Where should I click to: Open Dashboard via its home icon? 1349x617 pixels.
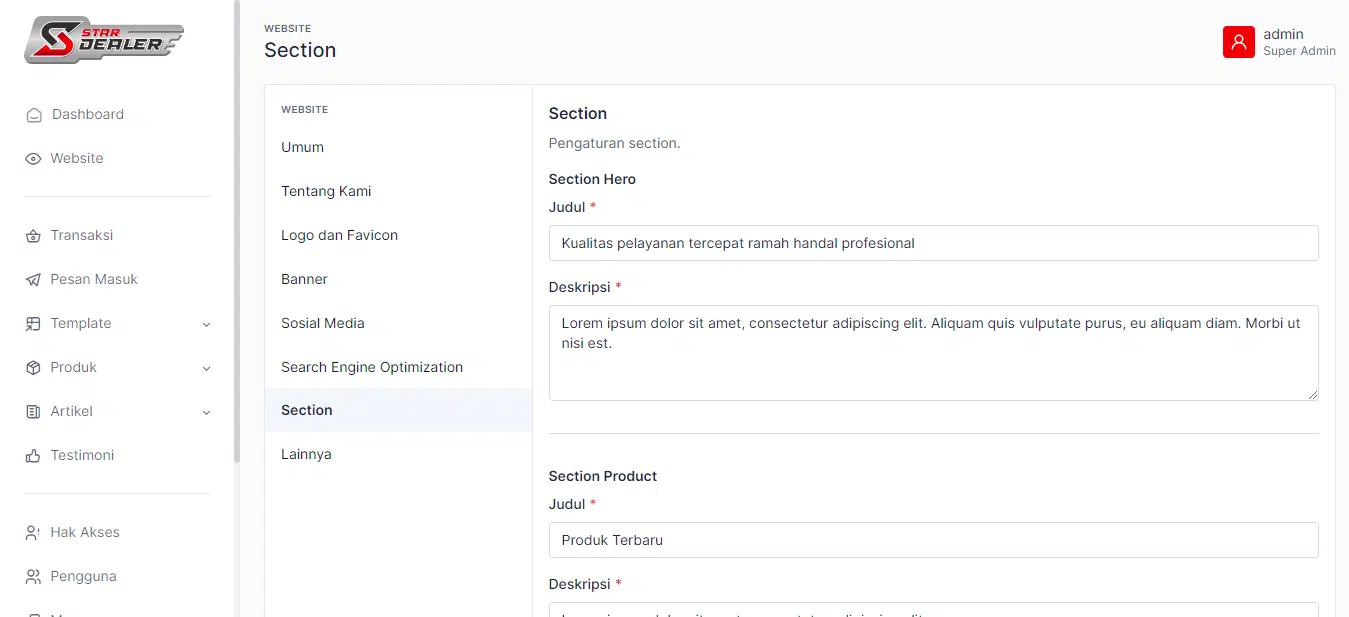(34, 115)
